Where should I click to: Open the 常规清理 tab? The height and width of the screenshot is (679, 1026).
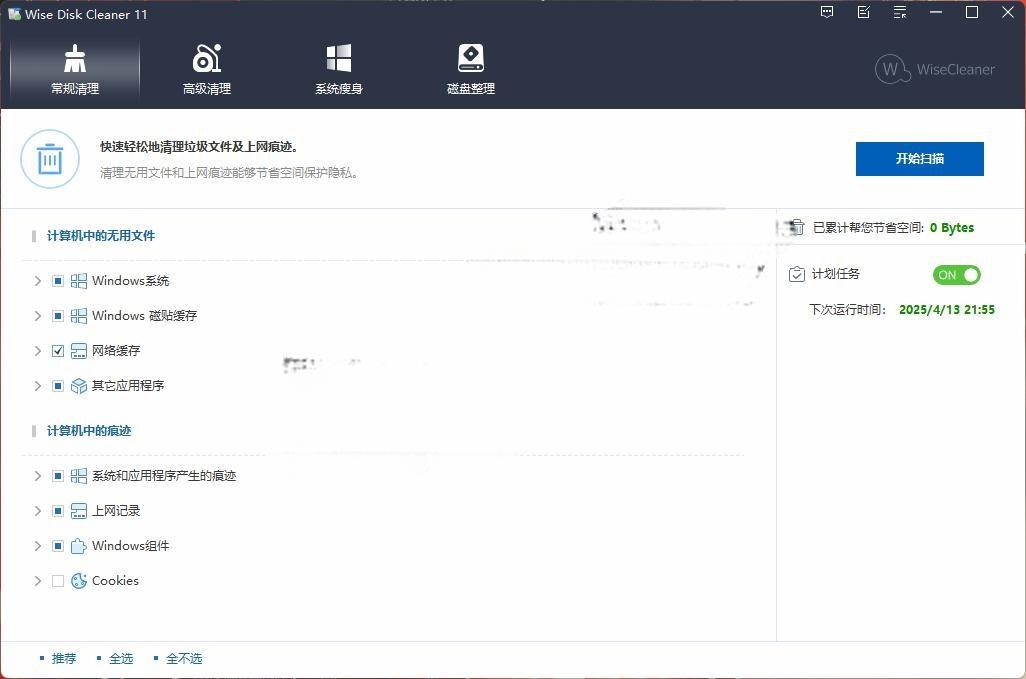[75, 70]
